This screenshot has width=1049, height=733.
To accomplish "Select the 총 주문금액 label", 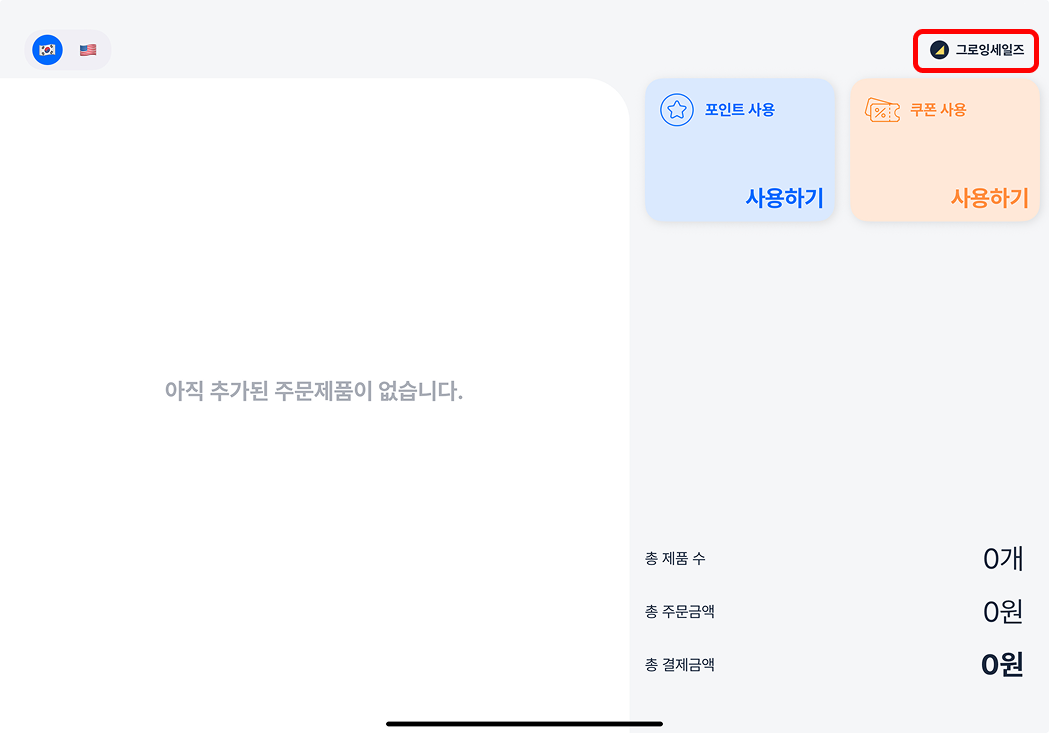I will pyautogui.click(x=680, y=611).
